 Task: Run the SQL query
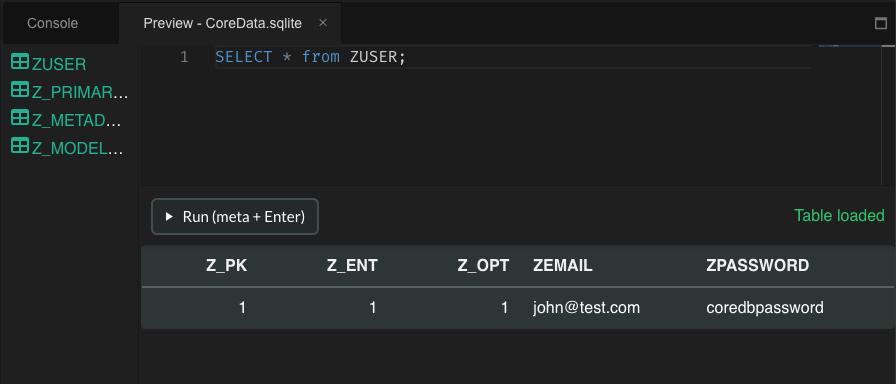pyautogui.click(x=235, y=217)
